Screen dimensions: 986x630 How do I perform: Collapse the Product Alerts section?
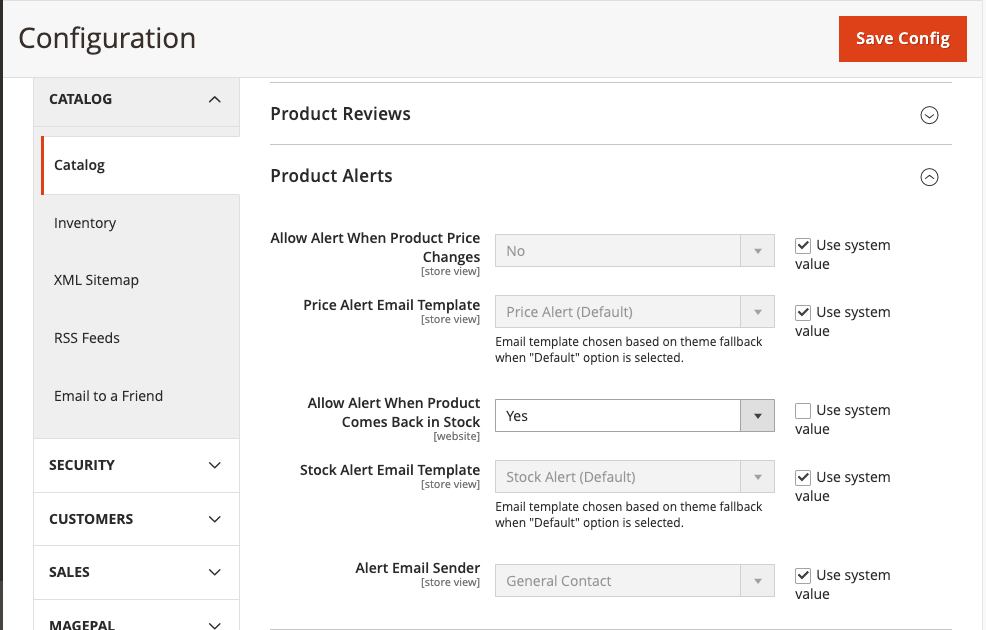pyautogui.click(x=929, y=177)
